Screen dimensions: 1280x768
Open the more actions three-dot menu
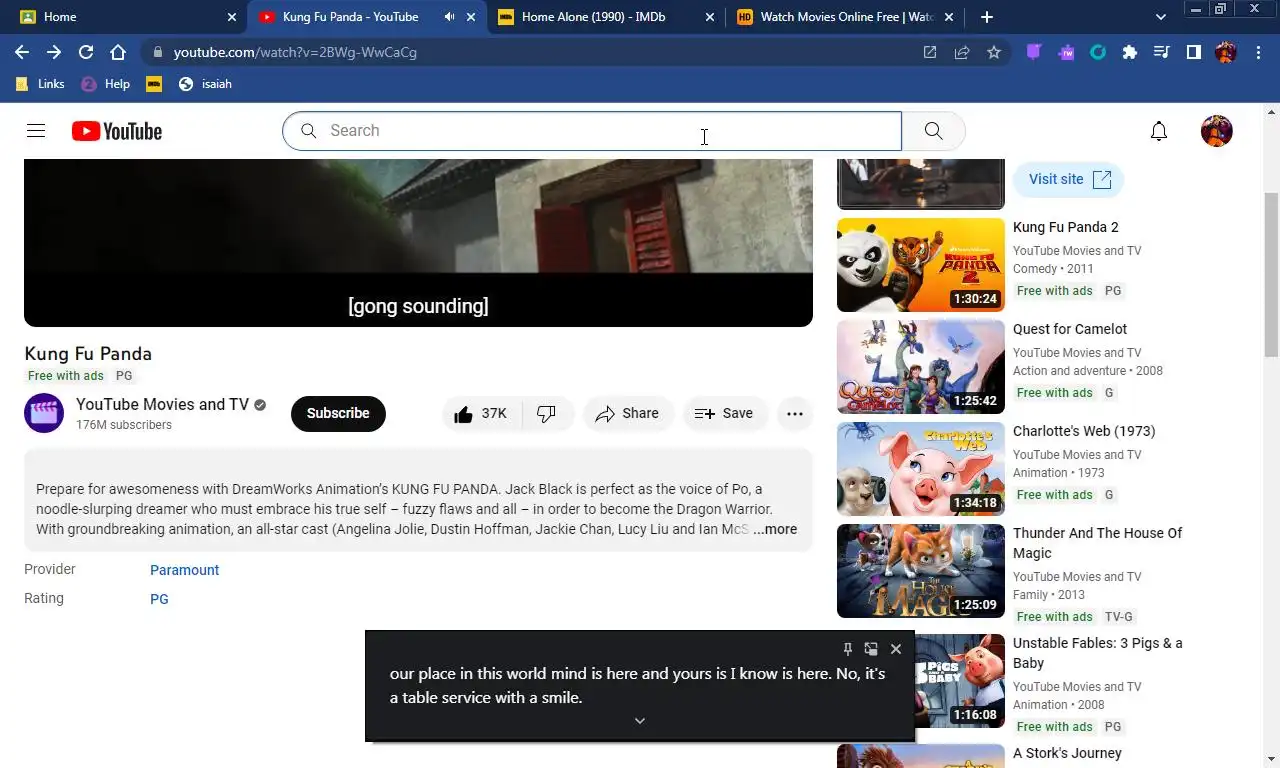pyautogui.click(x=795, y=414)
